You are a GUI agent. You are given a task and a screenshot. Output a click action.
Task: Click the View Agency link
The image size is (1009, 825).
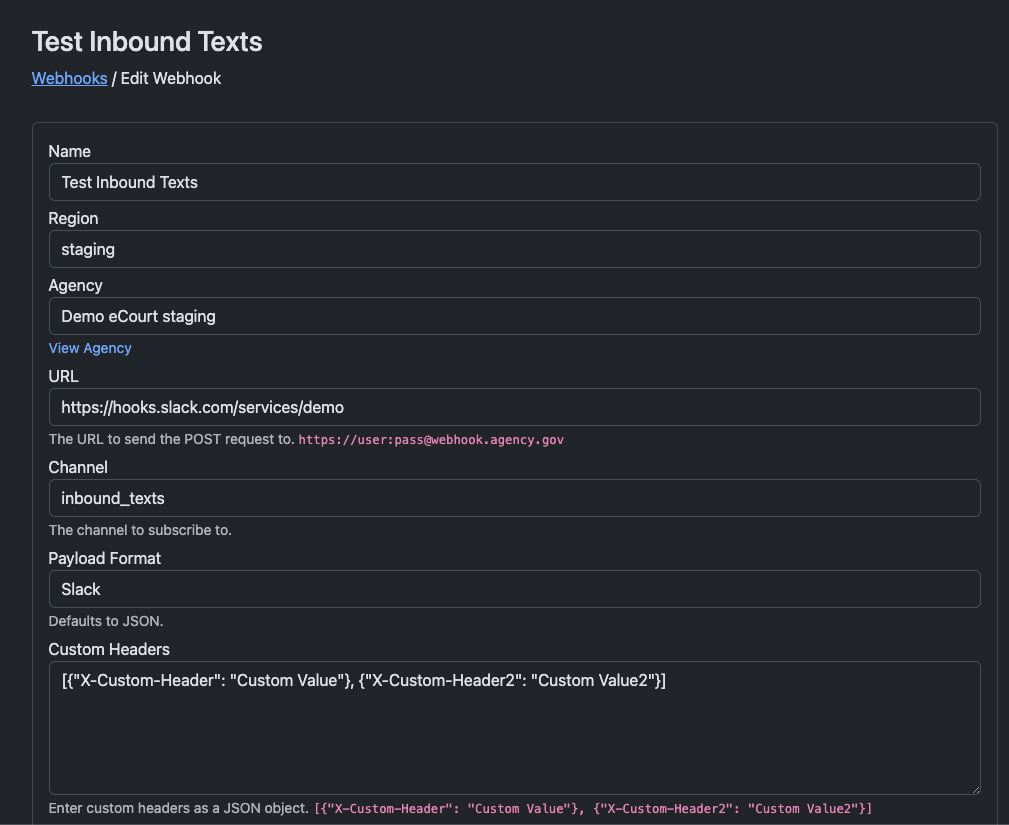pos(90,348)
